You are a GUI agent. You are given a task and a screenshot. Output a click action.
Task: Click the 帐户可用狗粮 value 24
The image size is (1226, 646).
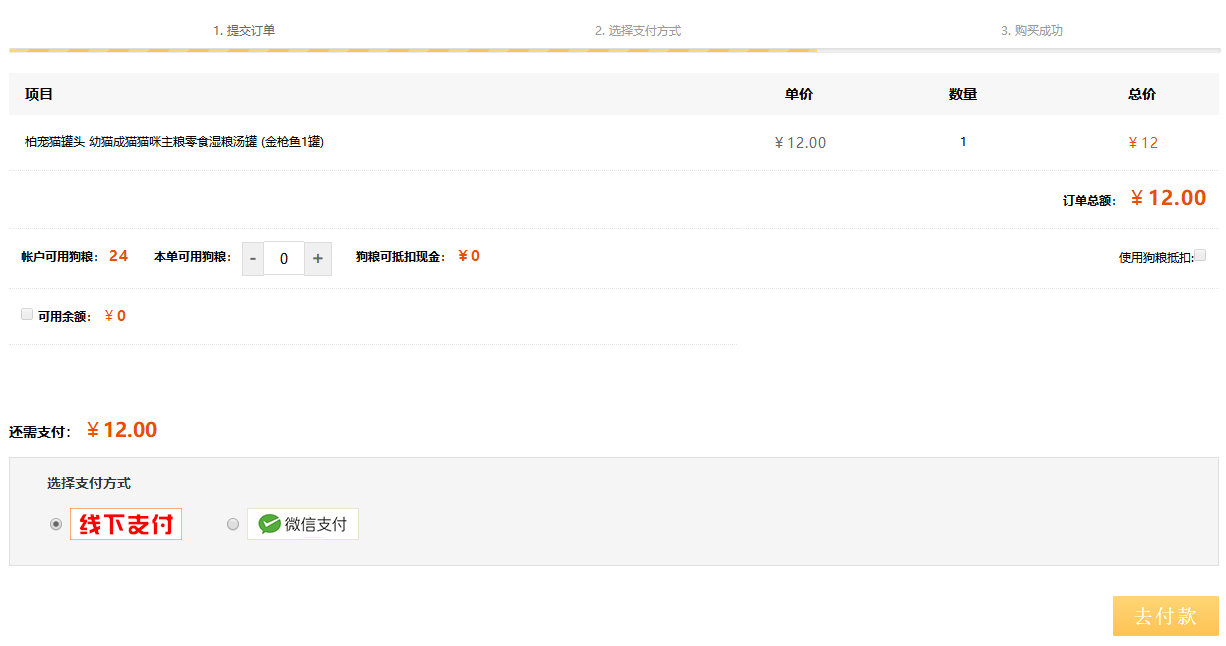click(x=118, y=256)
